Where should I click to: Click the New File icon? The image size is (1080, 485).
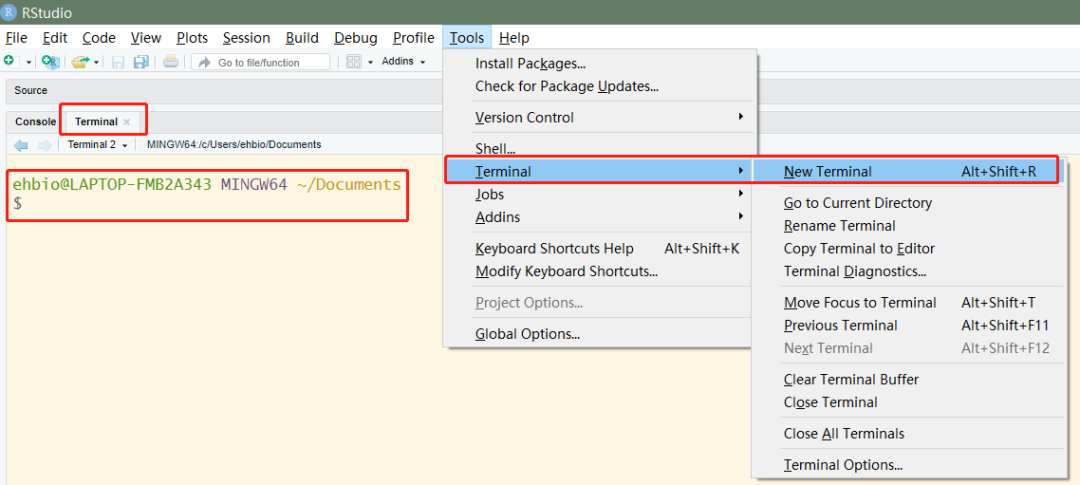click(10, 62)
